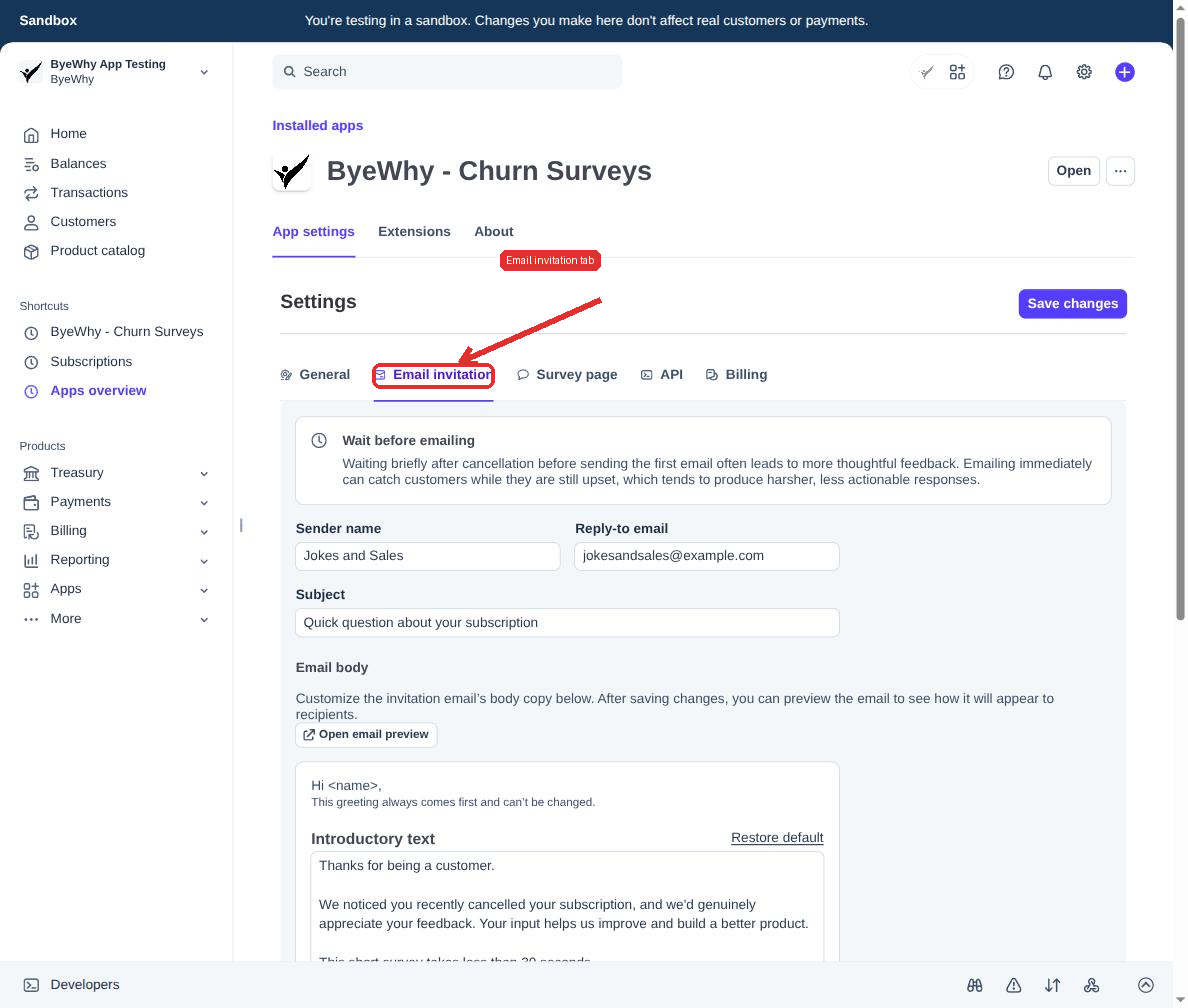This screenshot has width=1188, height=1008.
Task: Click the Restore default link
Action: (x=777, y=838)
